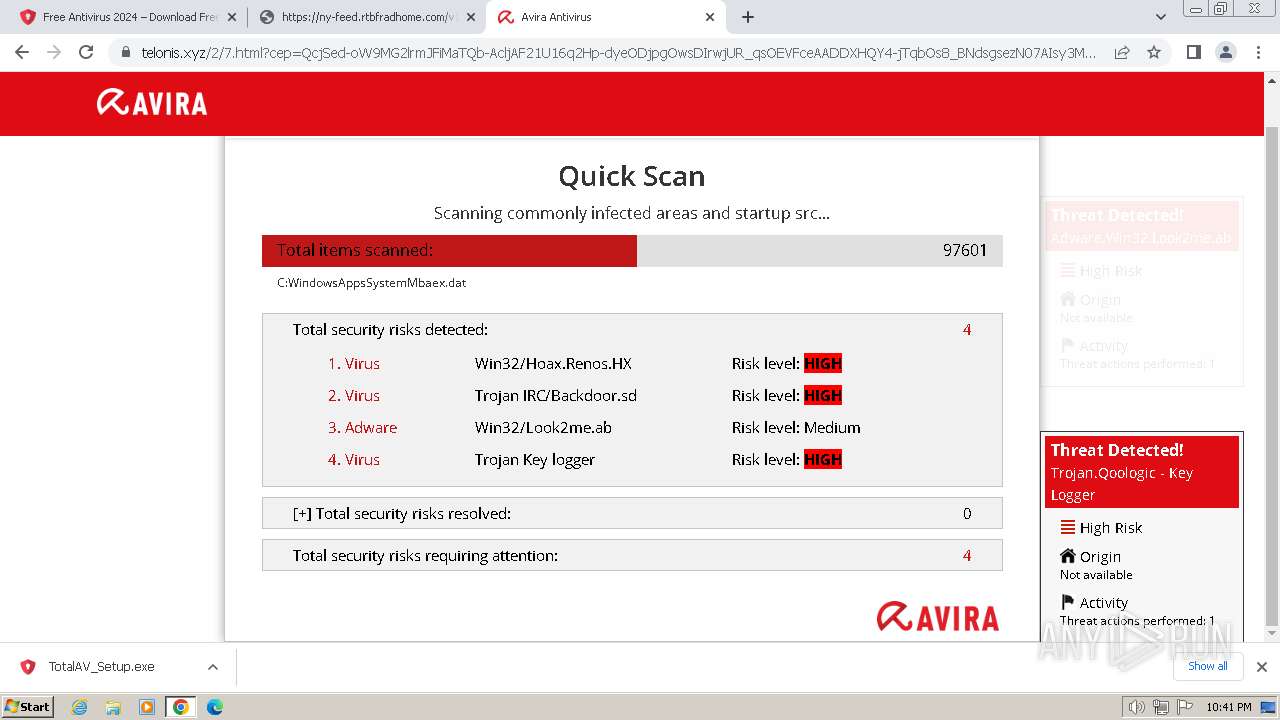Select the Avira Antivirus tab
This screenshot has width=1280, height=720.
click(606, 17)
